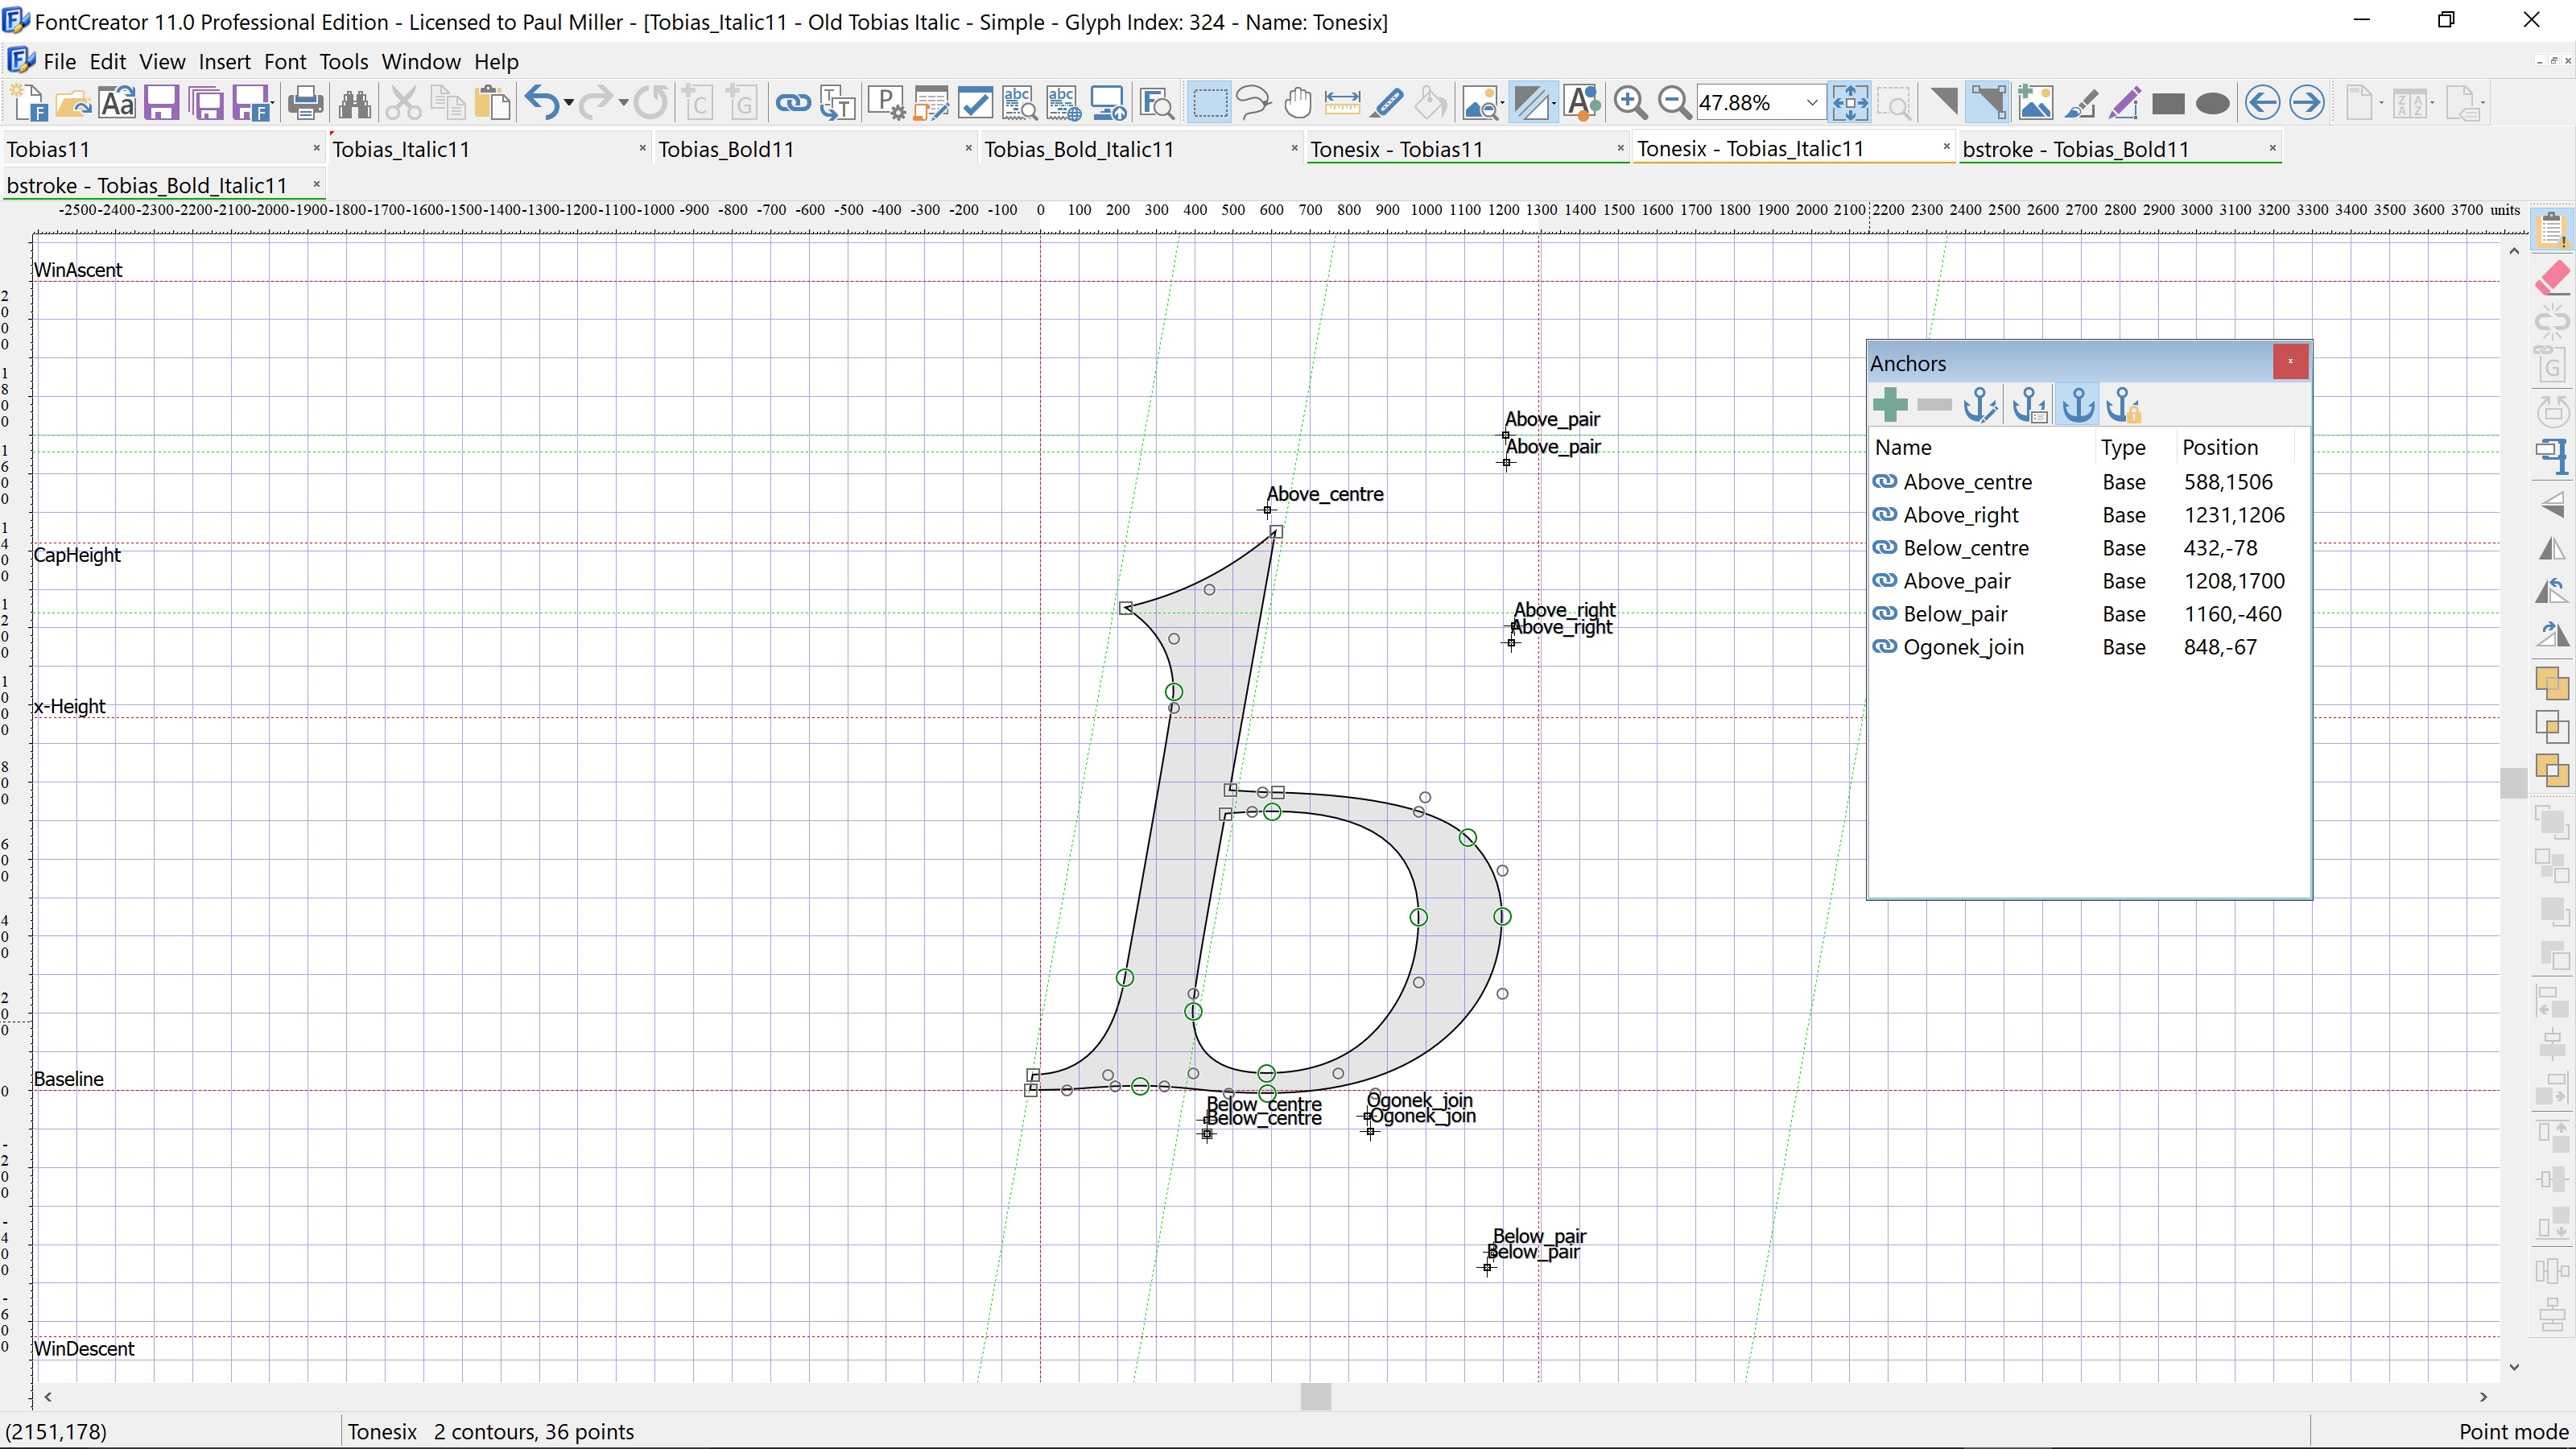Click rename anchor icon with pencil
Viewport: 2576px width, 1449px height.
point(1981,405)
